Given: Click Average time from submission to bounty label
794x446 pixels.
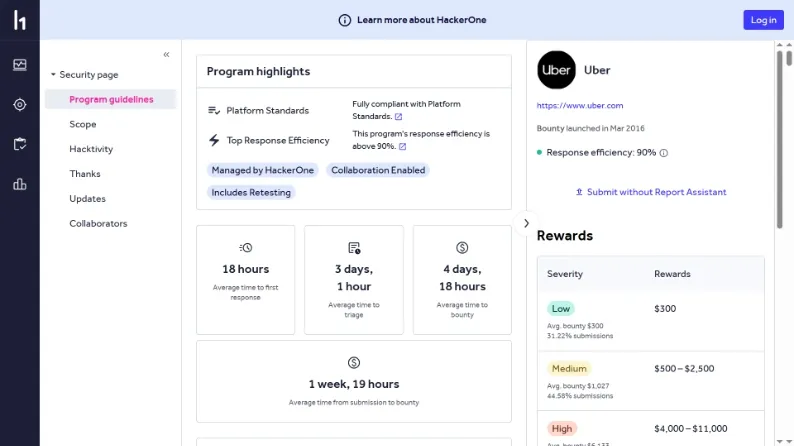Looking at the screenshot, I should point(353,402).
